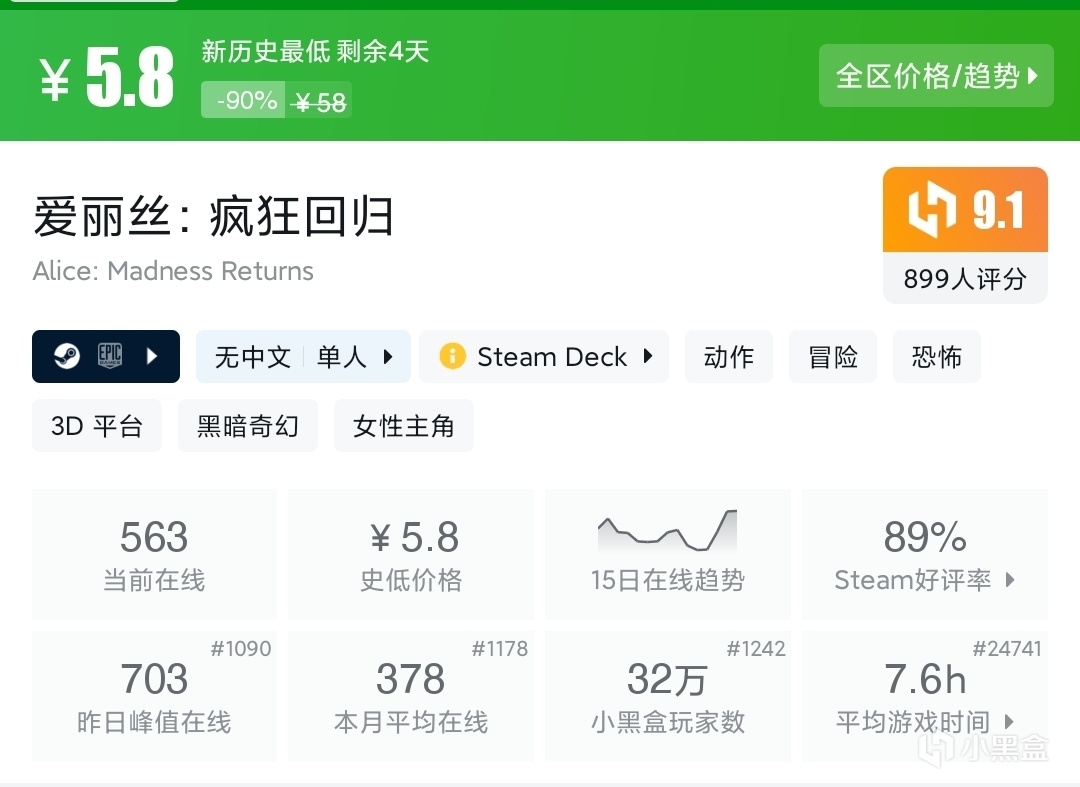This screenshot has width=1080, height=787.
Task: Select the 女性主角 tag
Action: (404, 426)
